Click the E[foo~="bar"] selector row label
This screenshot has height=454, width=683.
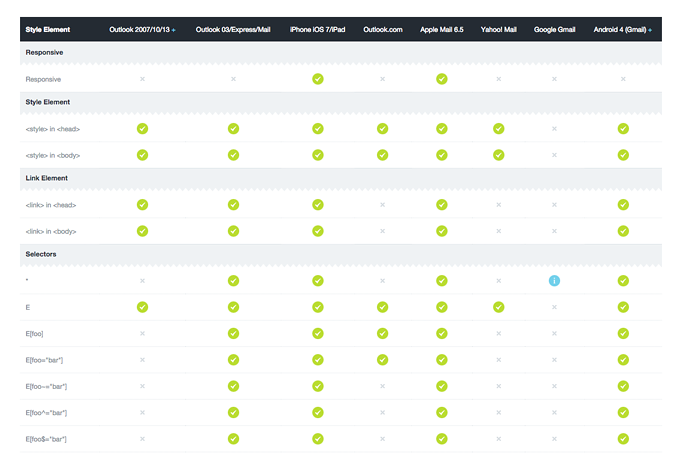point(46,386)
